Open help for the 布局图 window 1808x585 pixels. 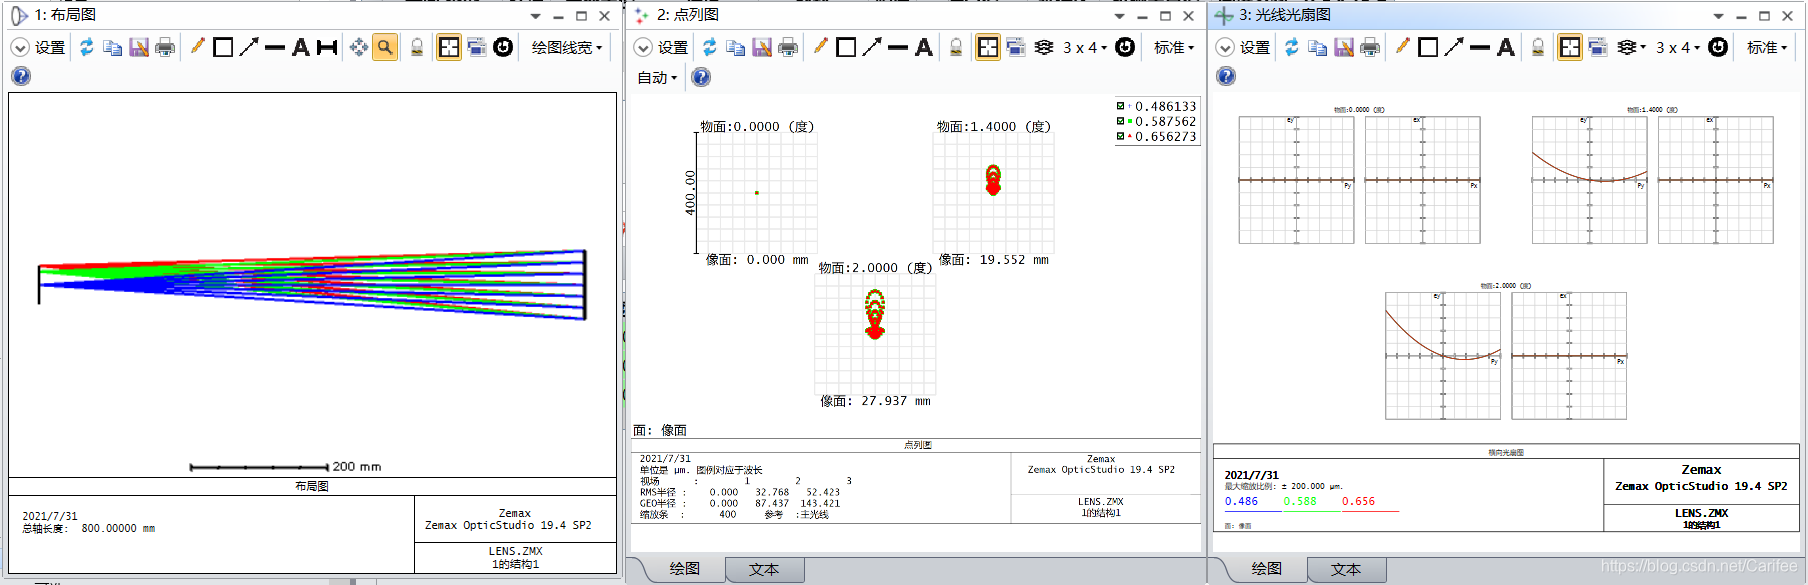[x=21, y=76]
